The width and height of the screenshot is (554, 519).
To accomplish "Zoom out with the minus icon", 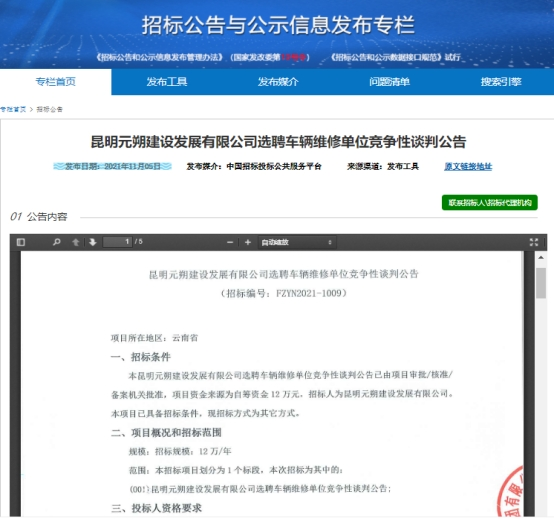I will [x=230, y=242].
